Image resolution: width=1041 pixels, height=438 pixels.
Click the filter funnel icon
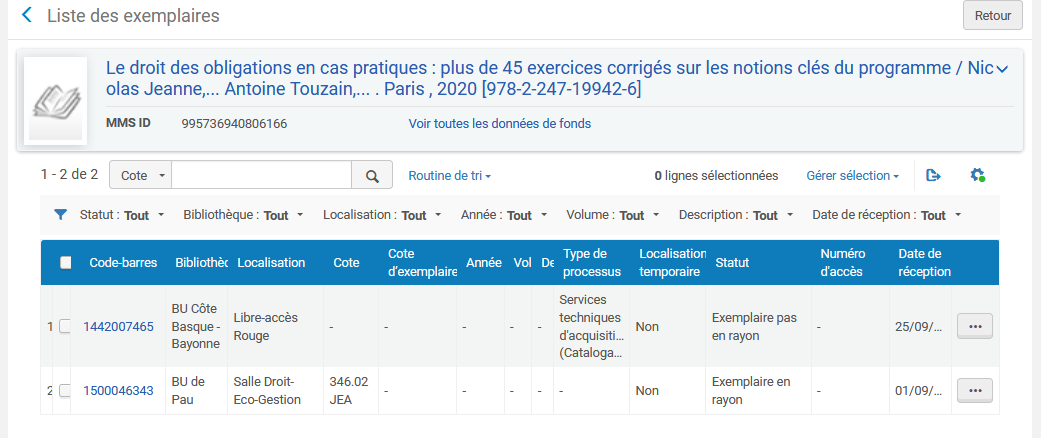tap(60, 215)
